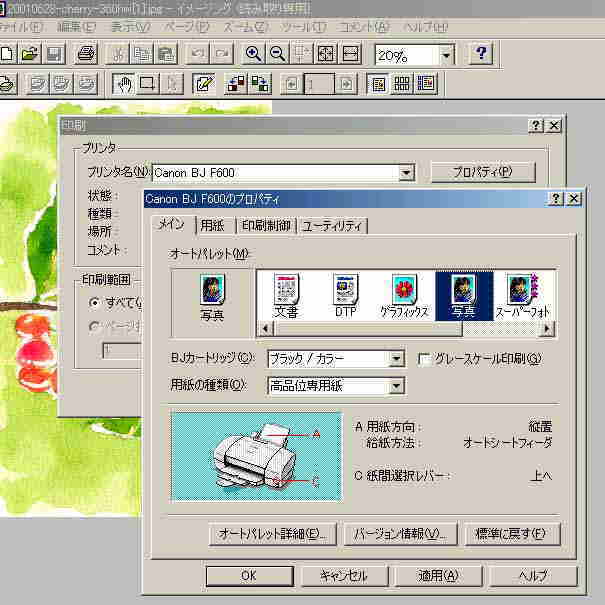The image size is (605, 605).
Task: Enable グレースケール印刷 checkbox
Action: click(x=425, y=359)
